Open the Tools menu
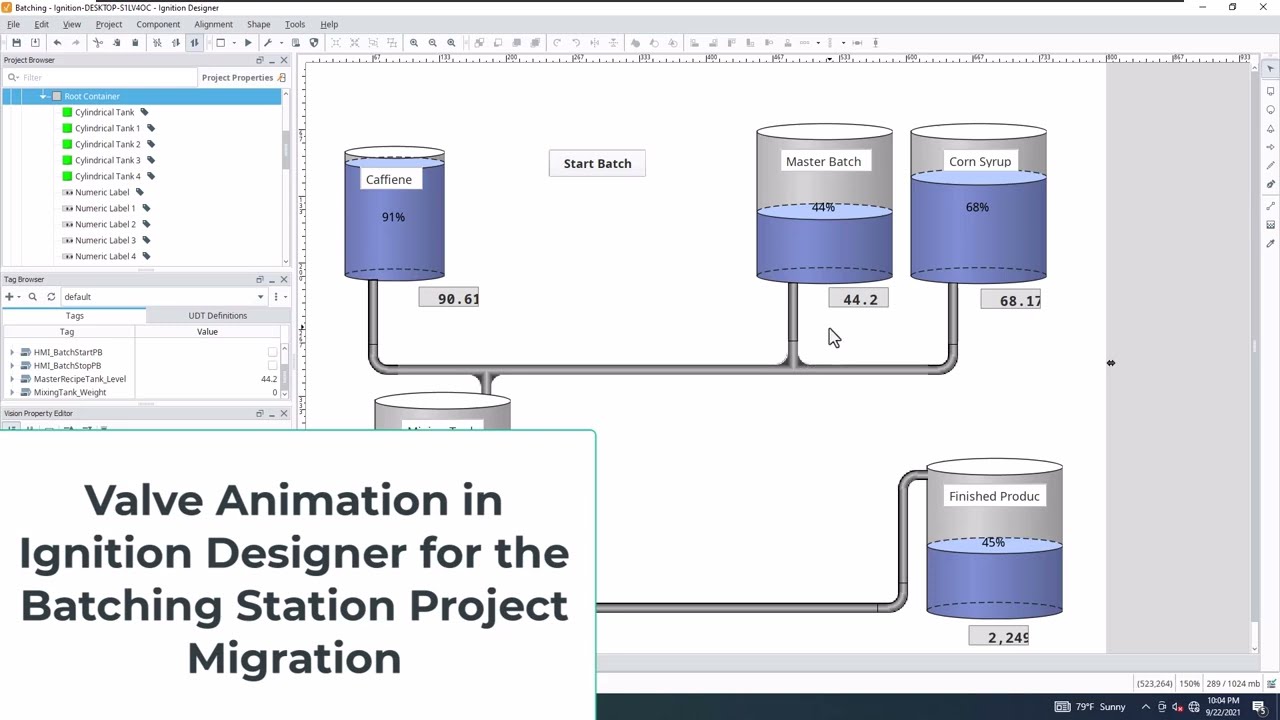 tap(295, 24)
